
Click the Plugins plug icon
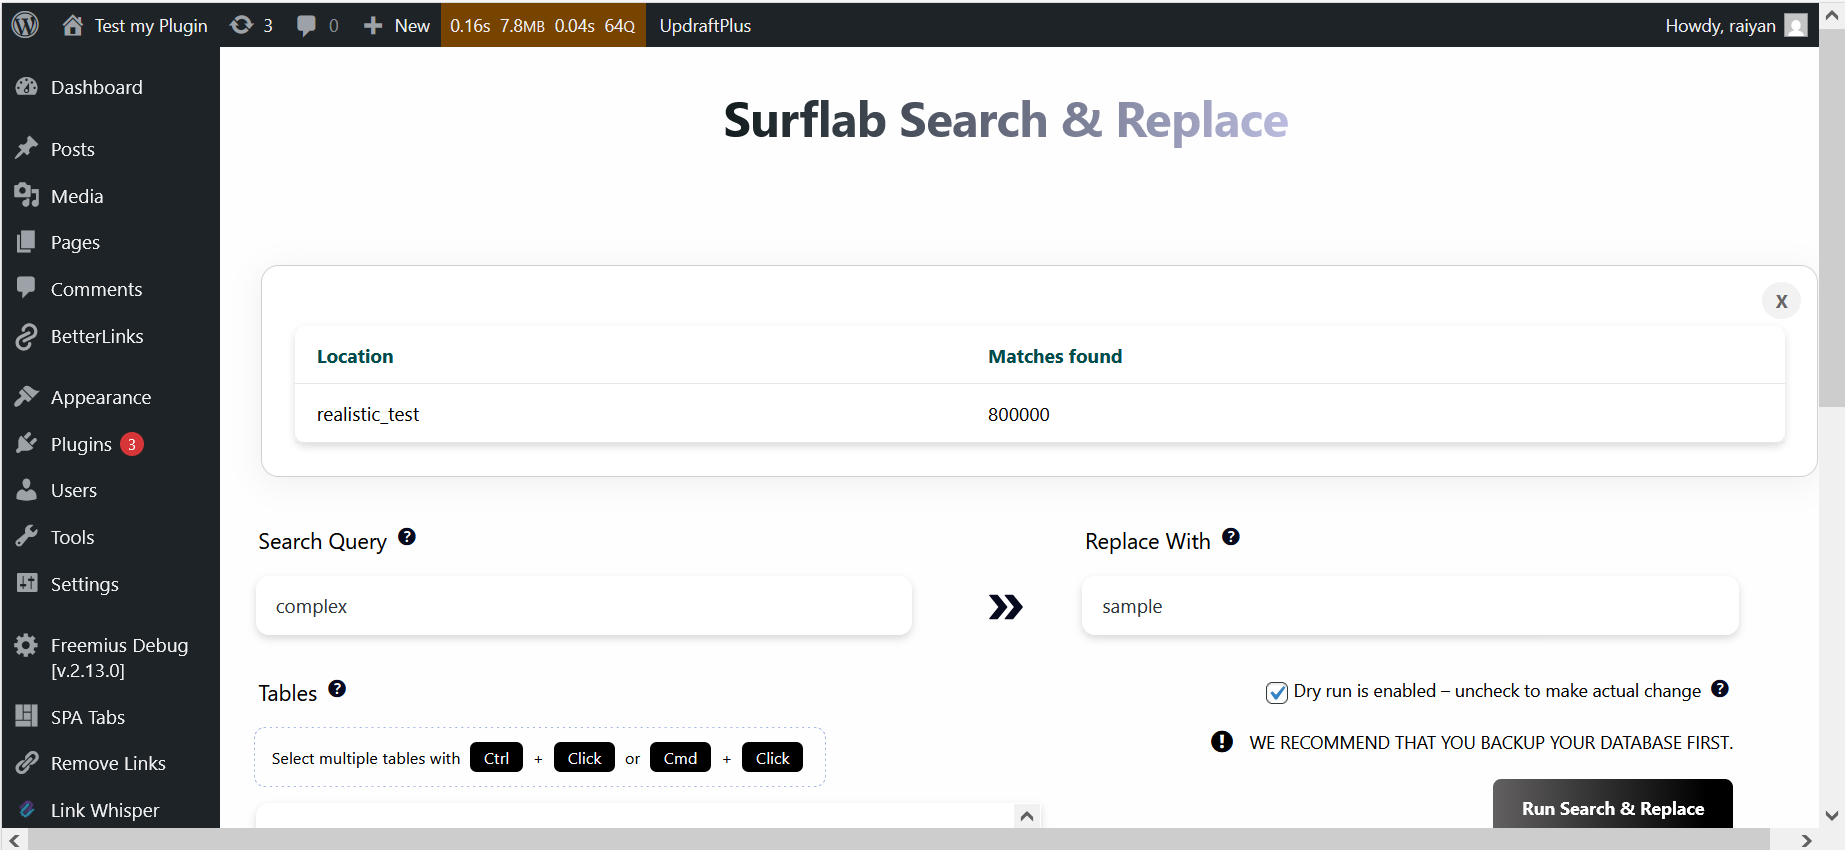click(27, 444)
